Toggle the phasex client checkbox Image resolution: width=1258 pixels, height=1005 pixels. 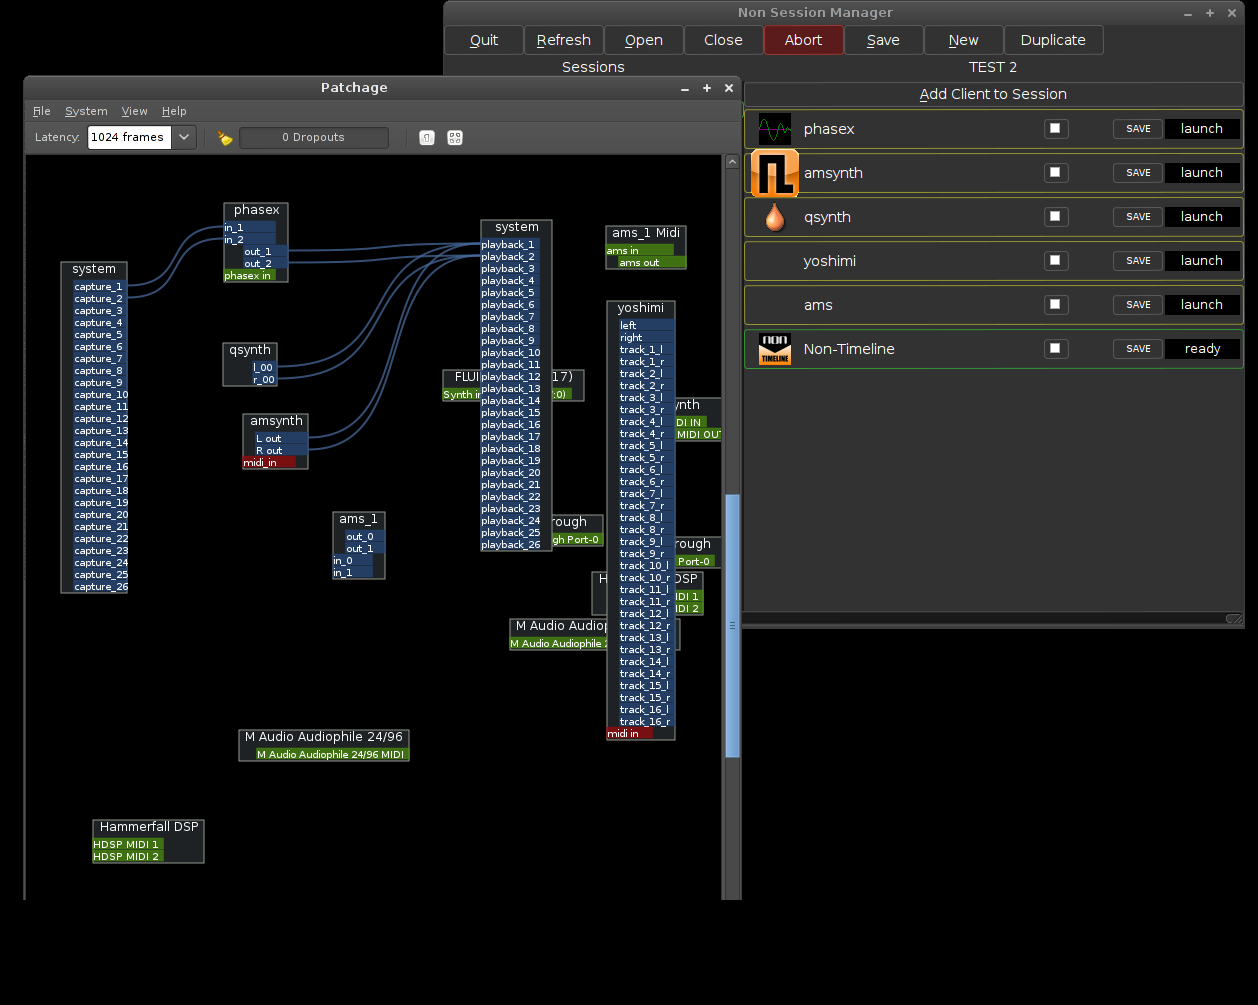[x=1055, y=129]
